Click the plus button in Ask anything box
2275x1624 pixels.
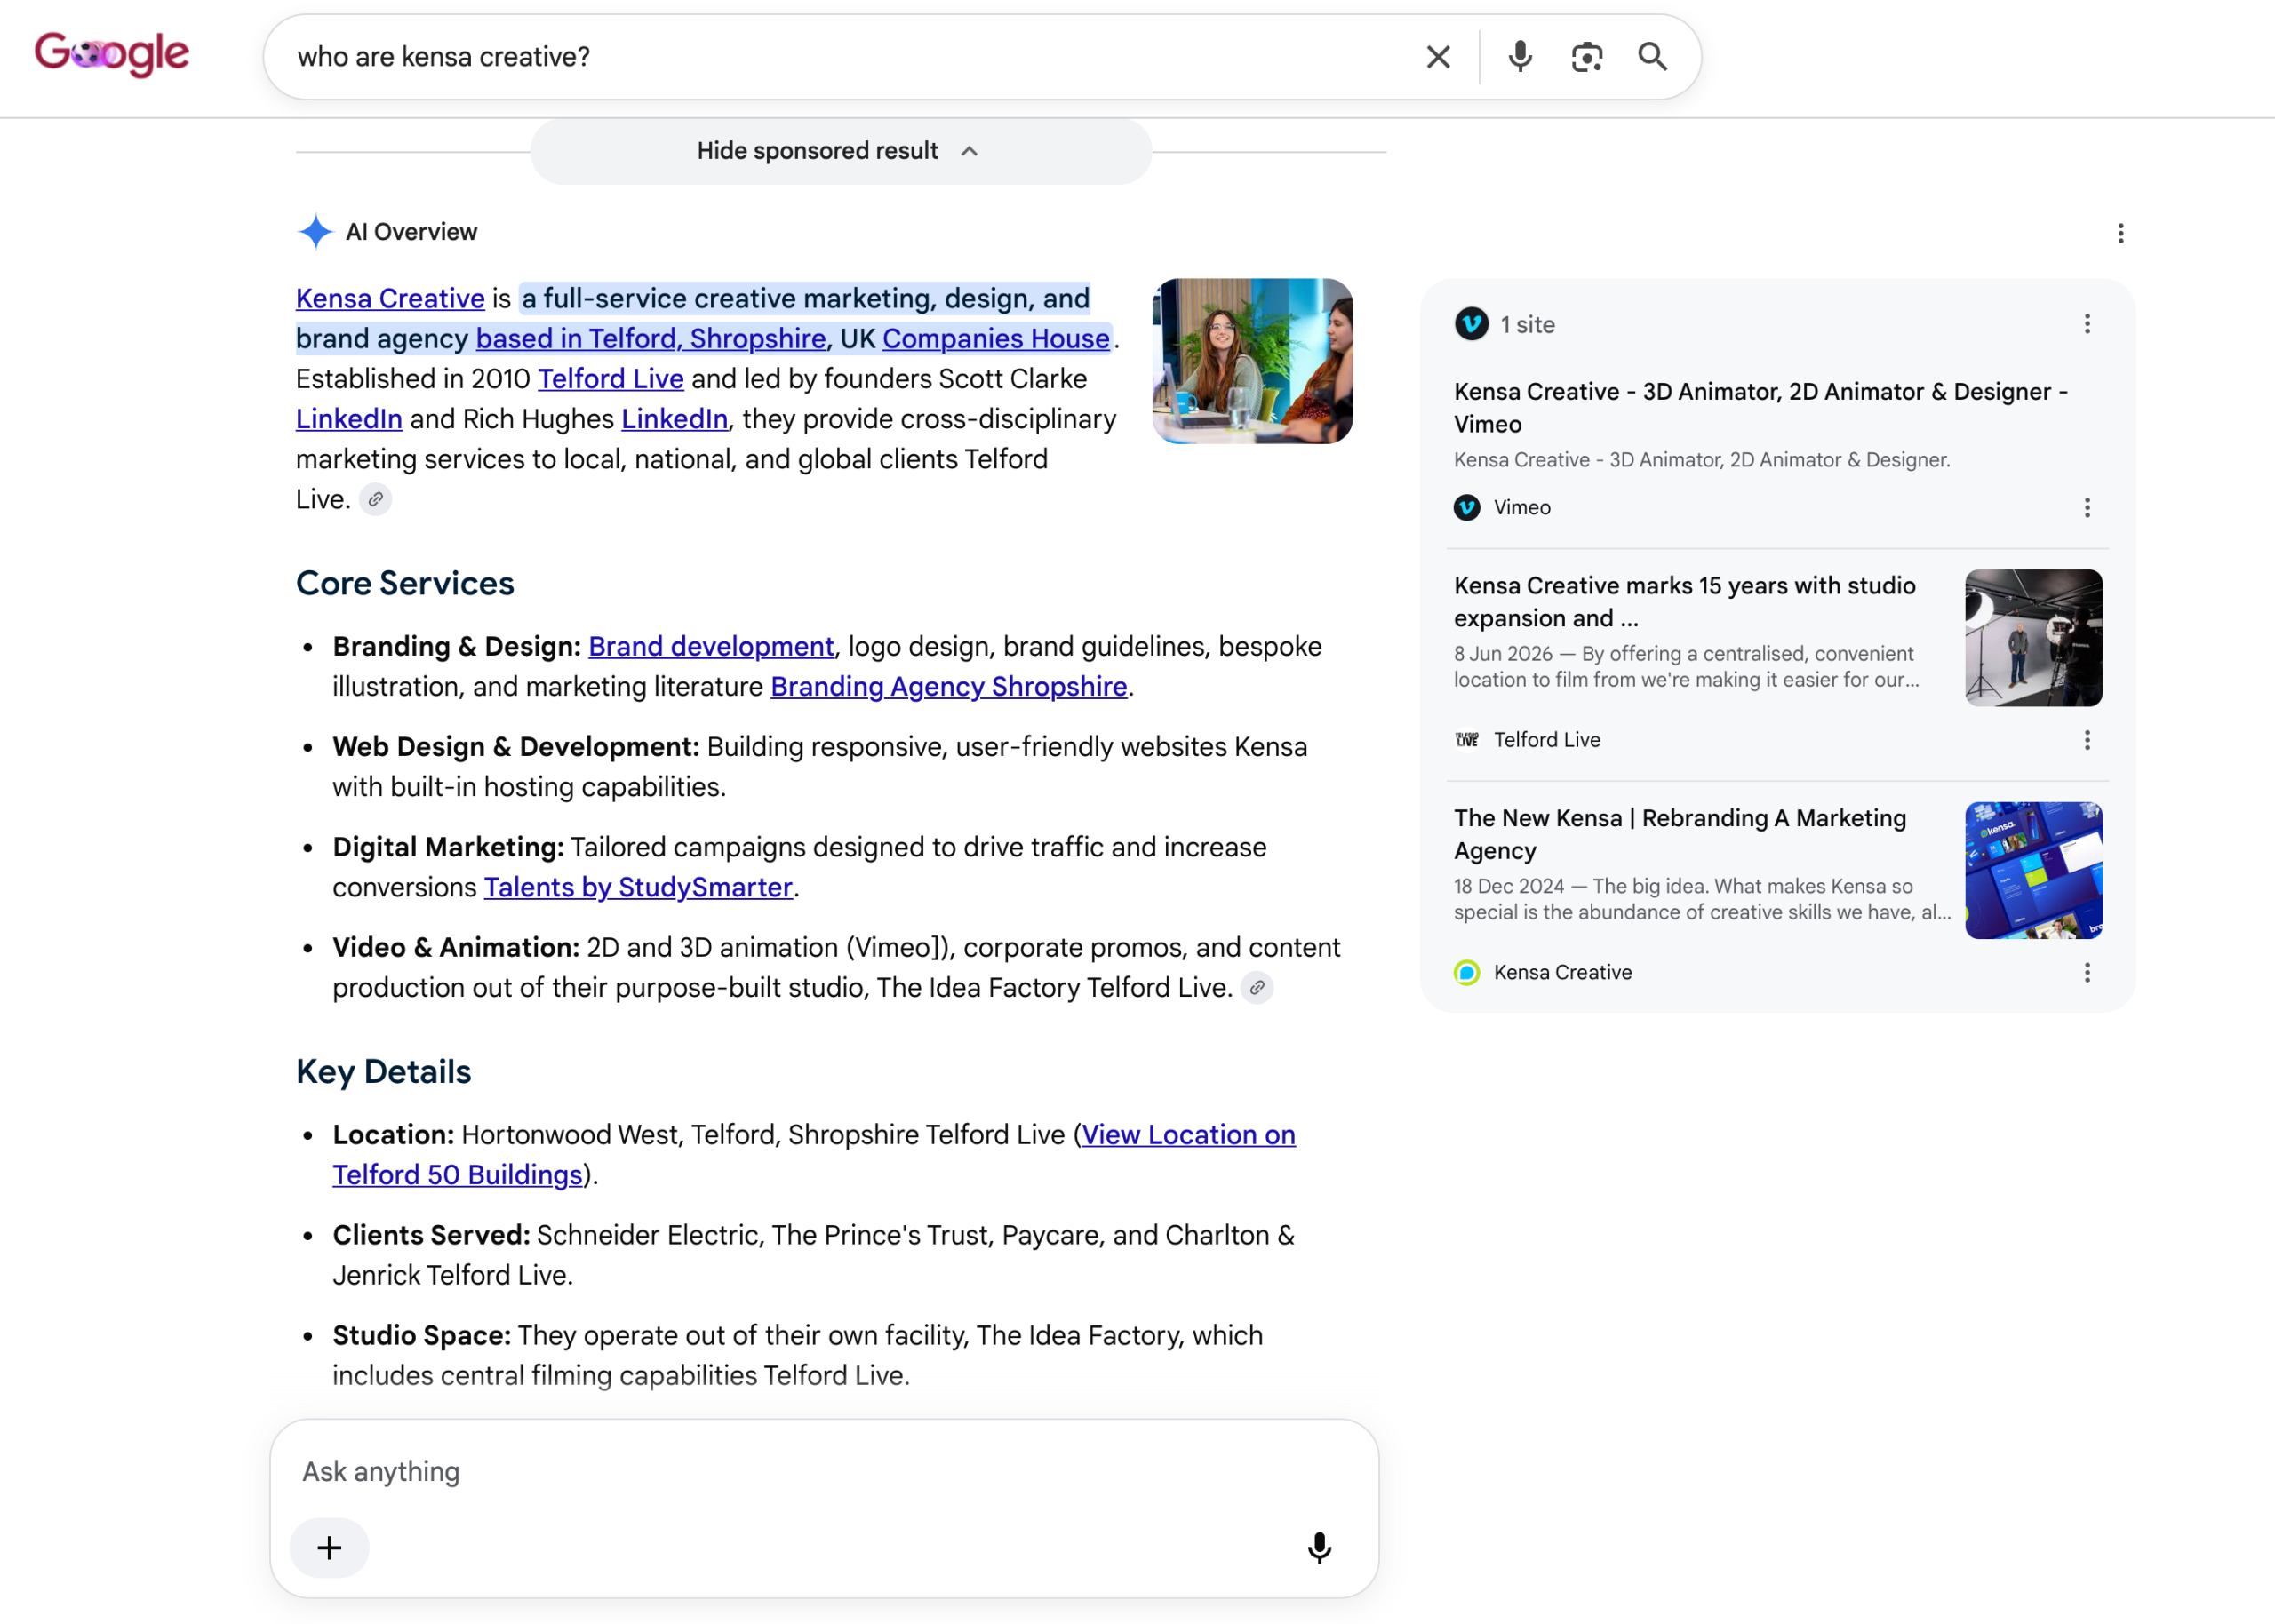point(329,1548)
